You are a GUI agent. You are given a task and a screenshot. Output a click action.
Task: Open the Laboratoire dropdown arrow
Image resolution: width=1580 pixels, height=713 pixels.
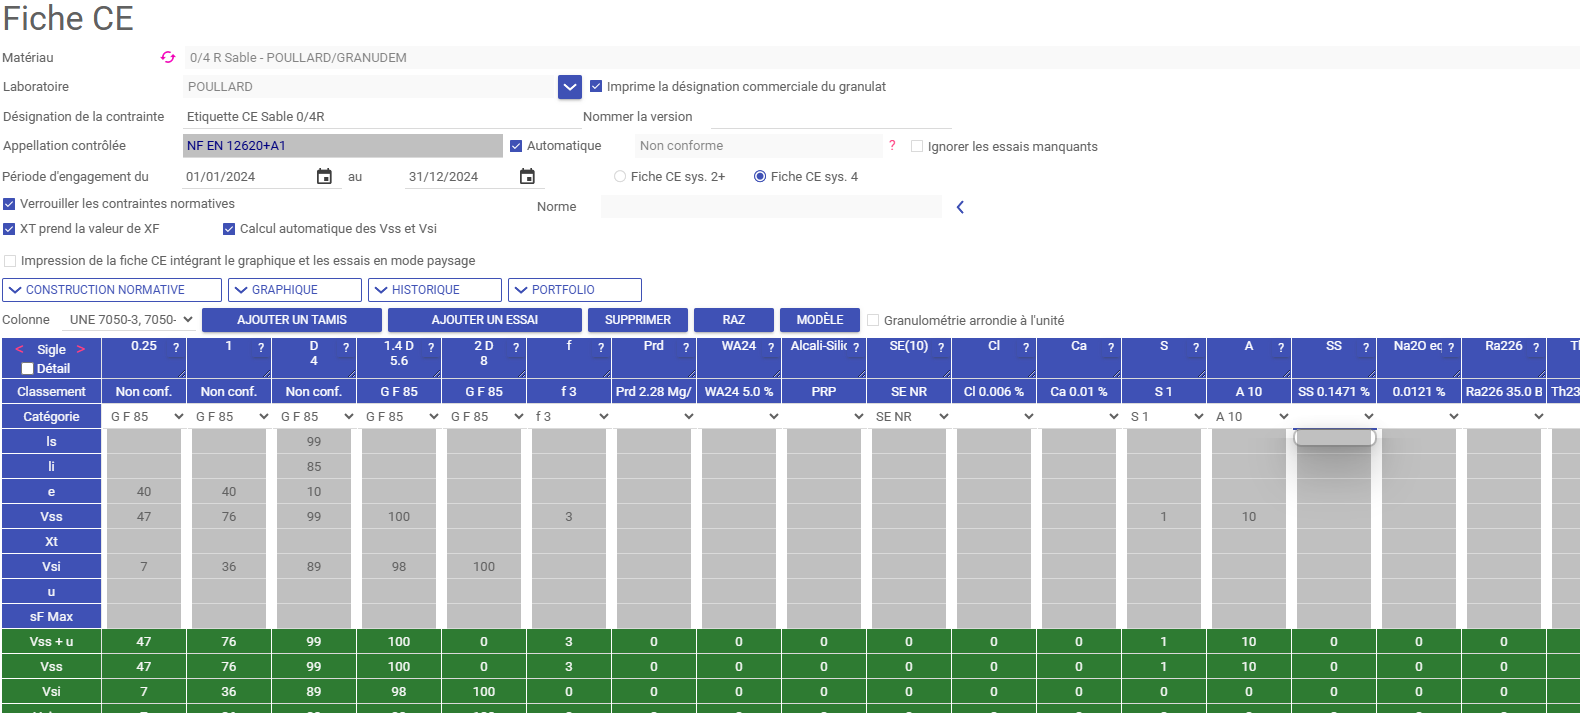(569, 87)
